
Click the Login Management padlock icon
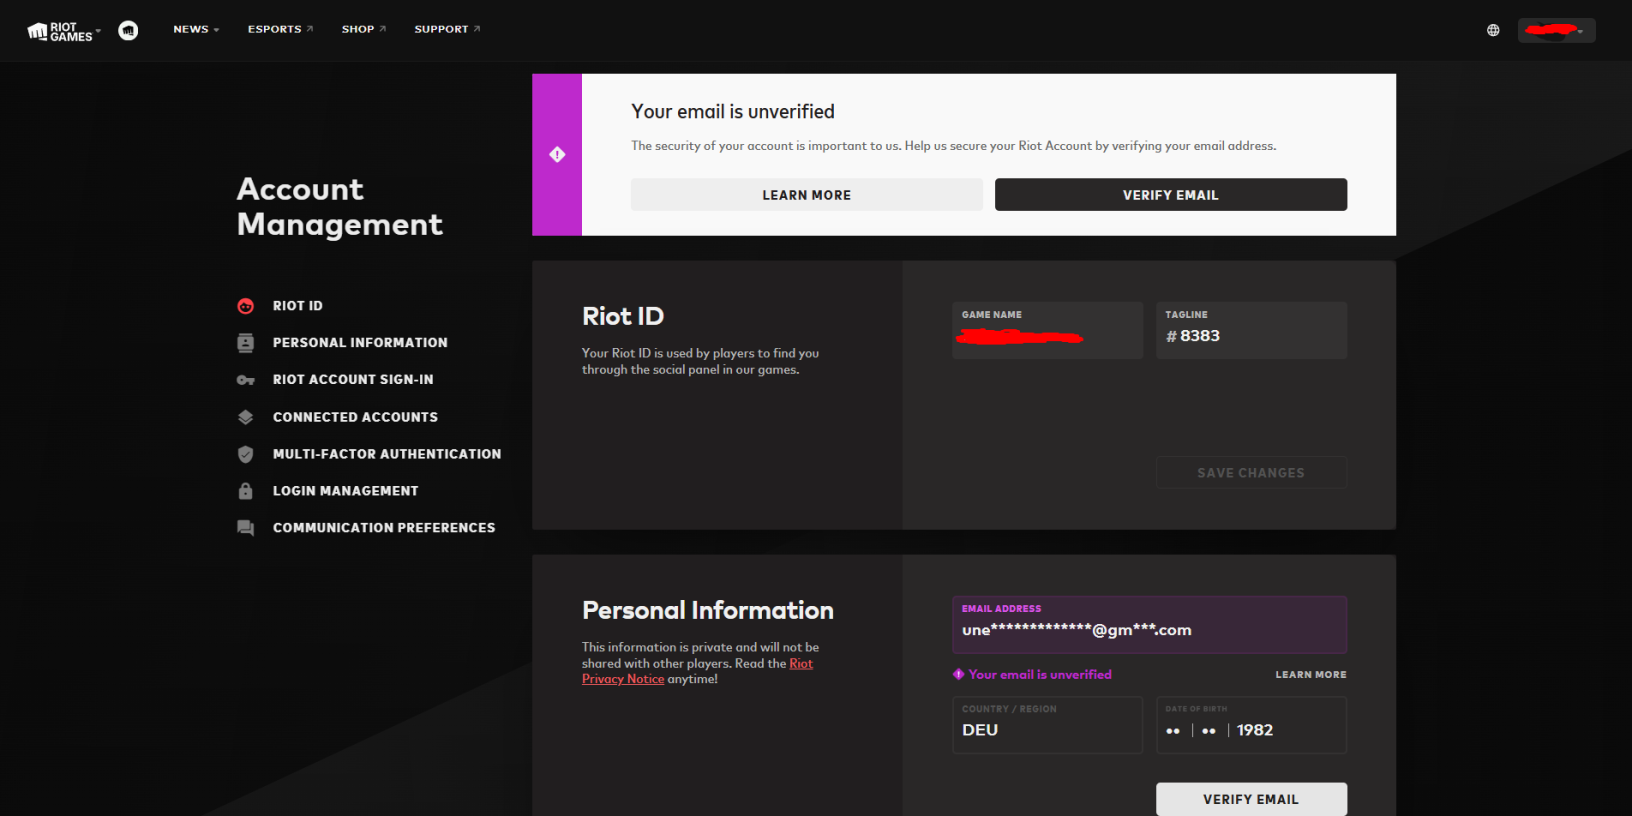pyautogui.click(x=245, y=491)
